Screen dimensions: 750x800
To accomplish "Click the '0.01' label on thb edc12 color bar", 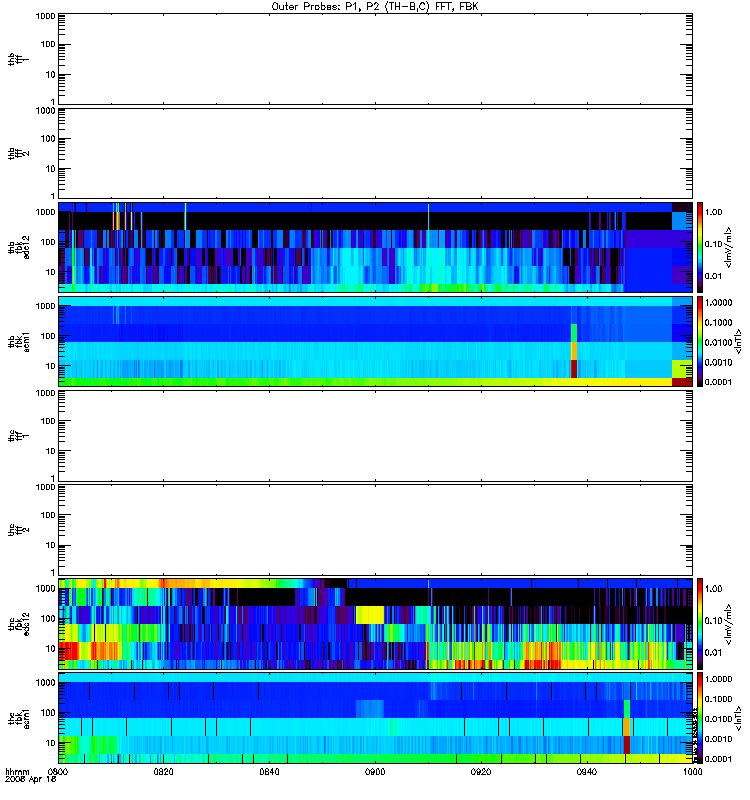I will pyautogui.click(x=713, y=276).
